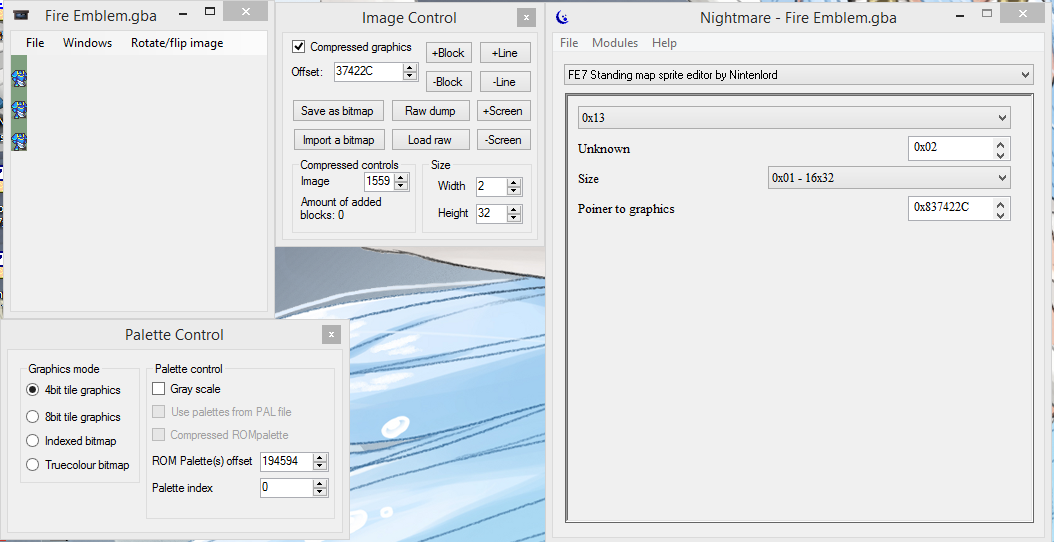Click the +Screen button
Screen dimensions: 1054x542
[x=503, y=111]
